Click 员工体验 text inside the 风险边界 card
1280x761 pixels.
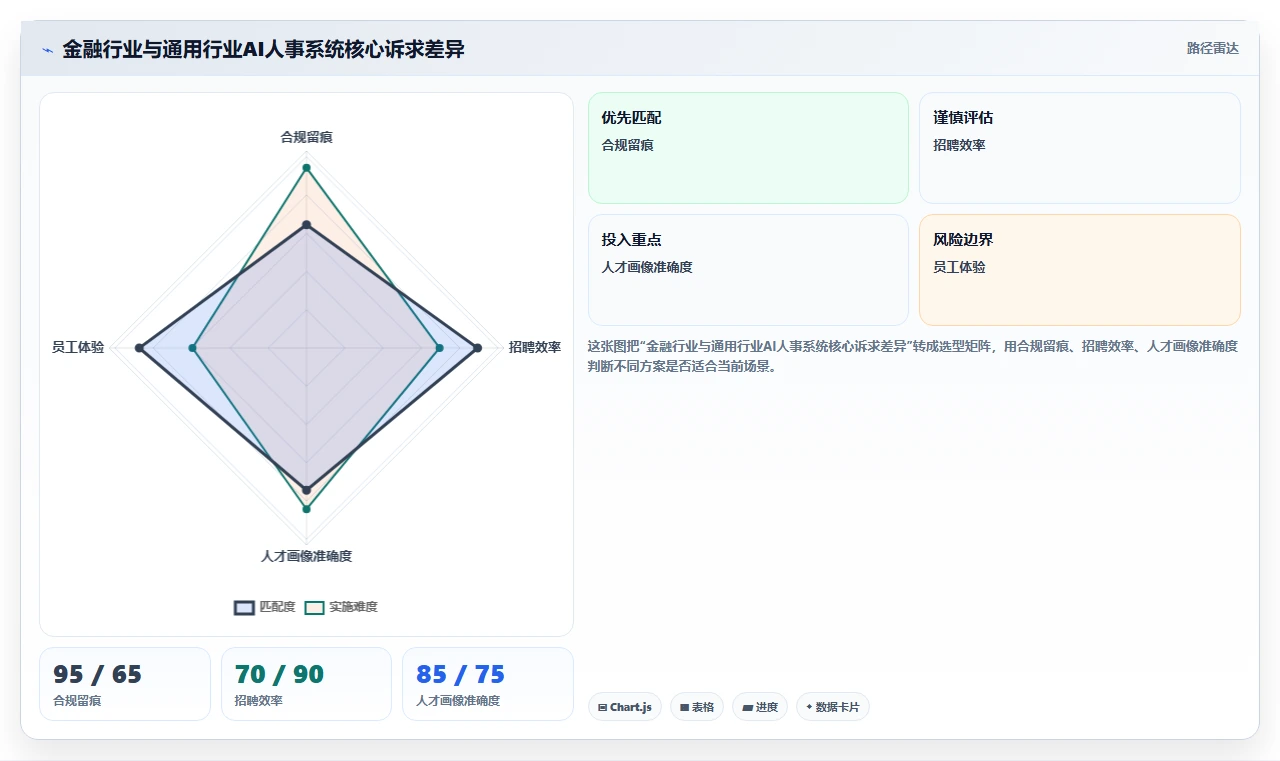[x=960, y=267]
